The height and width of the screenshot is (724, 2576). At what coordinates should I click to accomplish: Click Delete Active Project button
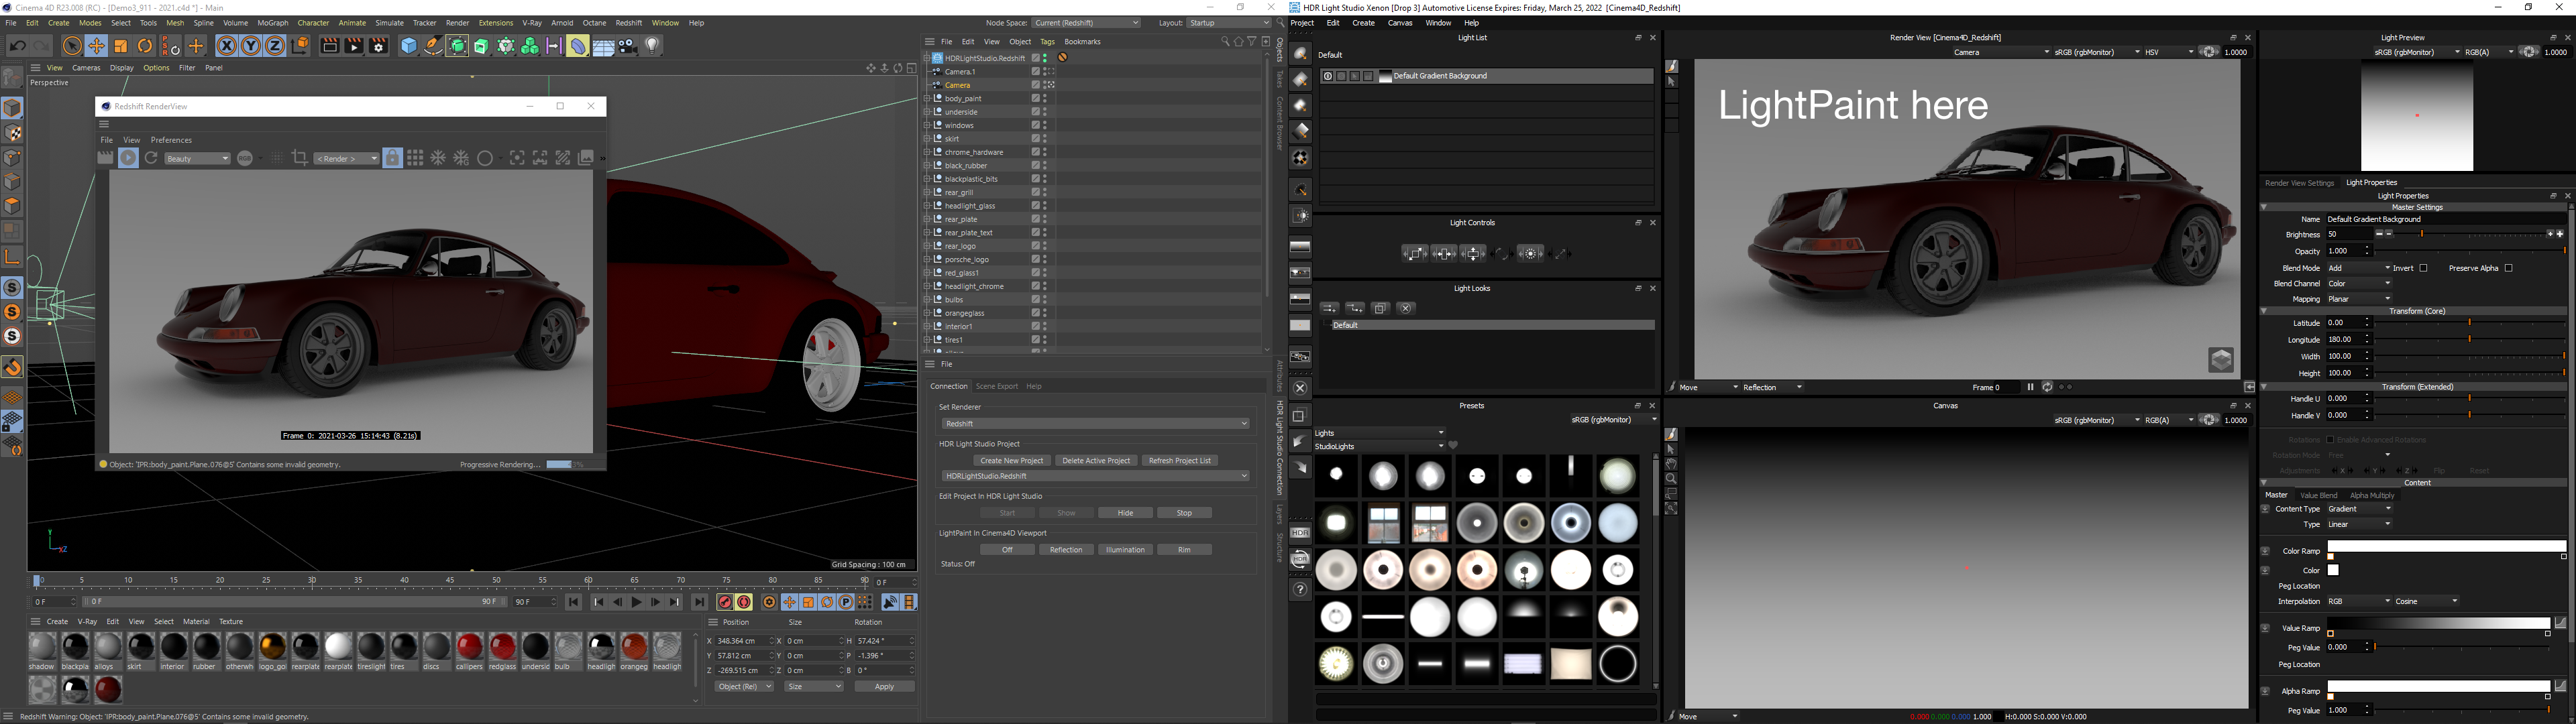point(1095,461)
